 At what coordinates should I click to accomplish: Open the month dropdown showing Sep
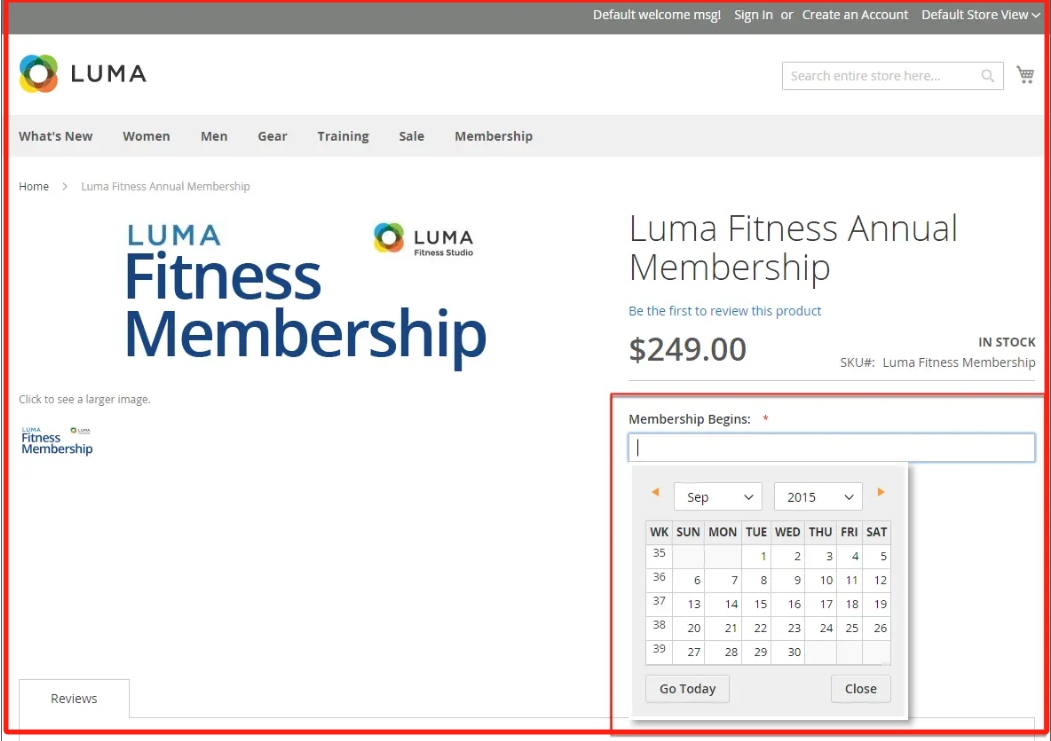click(x=718, y=497)
